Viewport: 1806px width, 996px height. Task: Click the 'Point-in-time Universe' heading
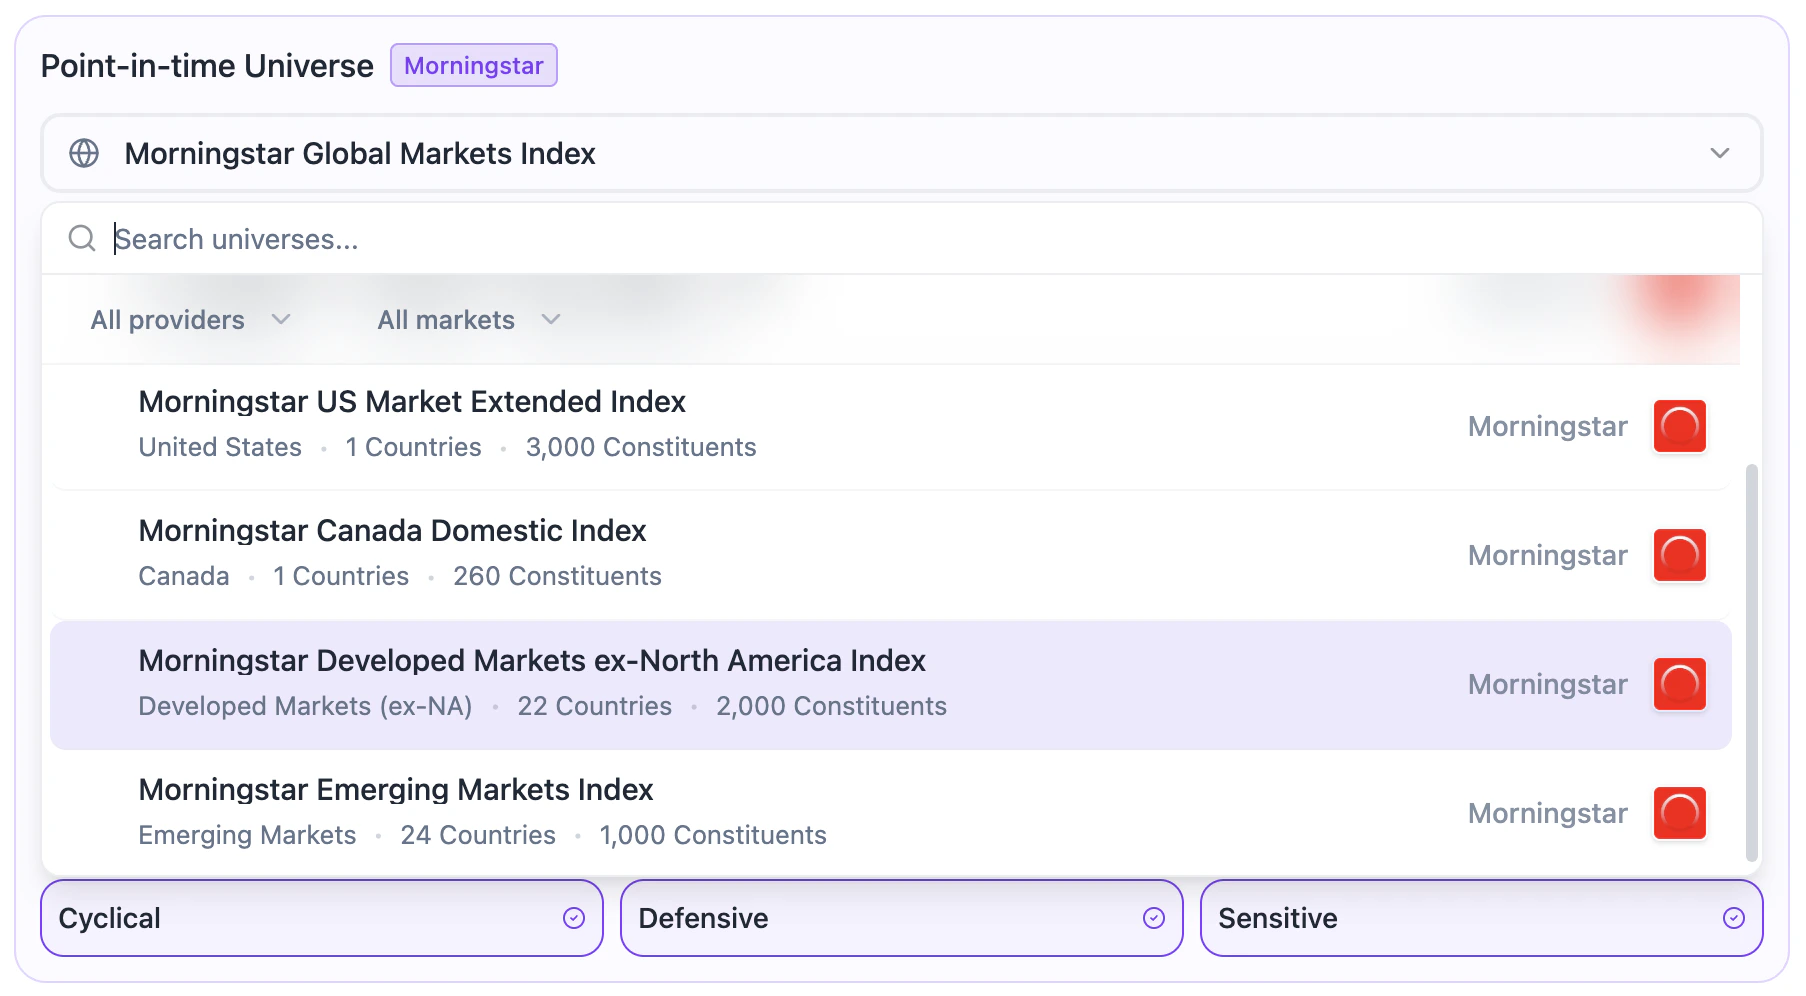(207, 66)
